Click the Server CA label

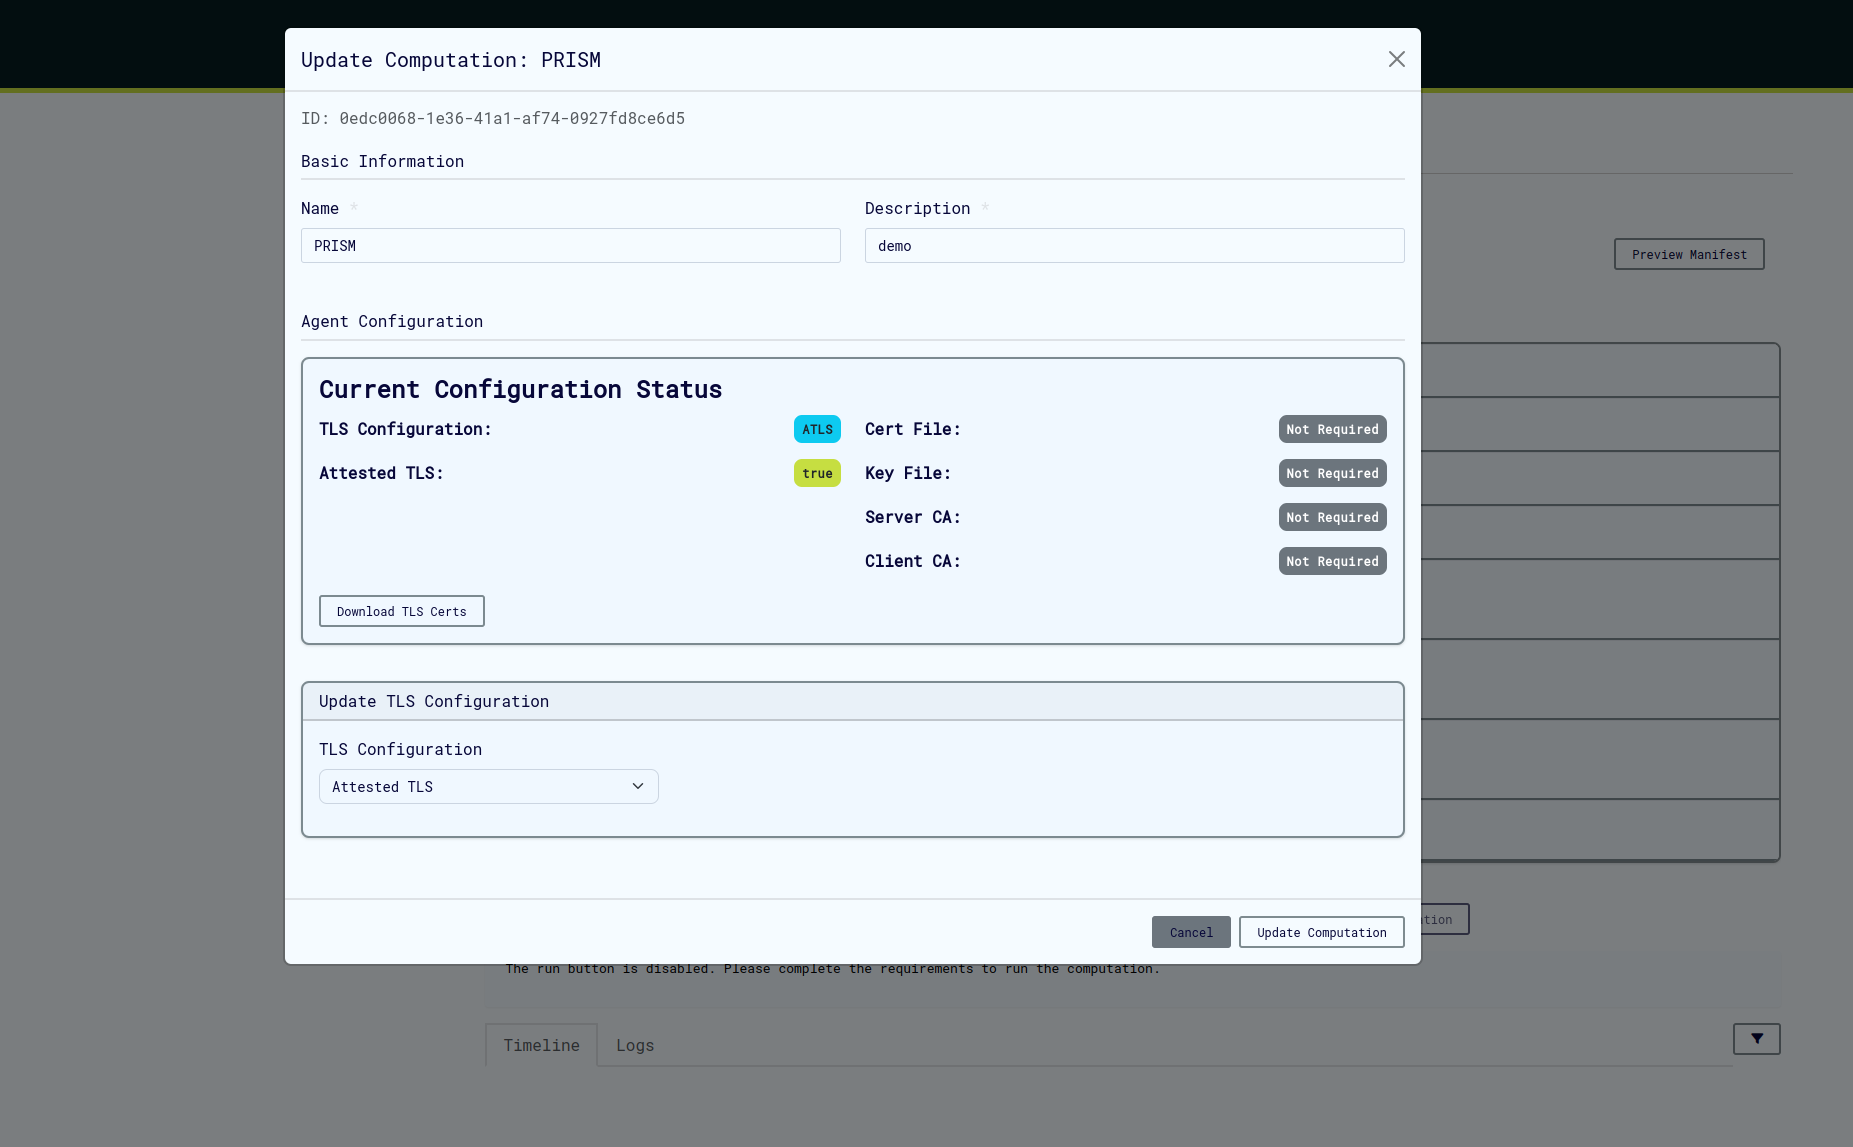[912, 517]
